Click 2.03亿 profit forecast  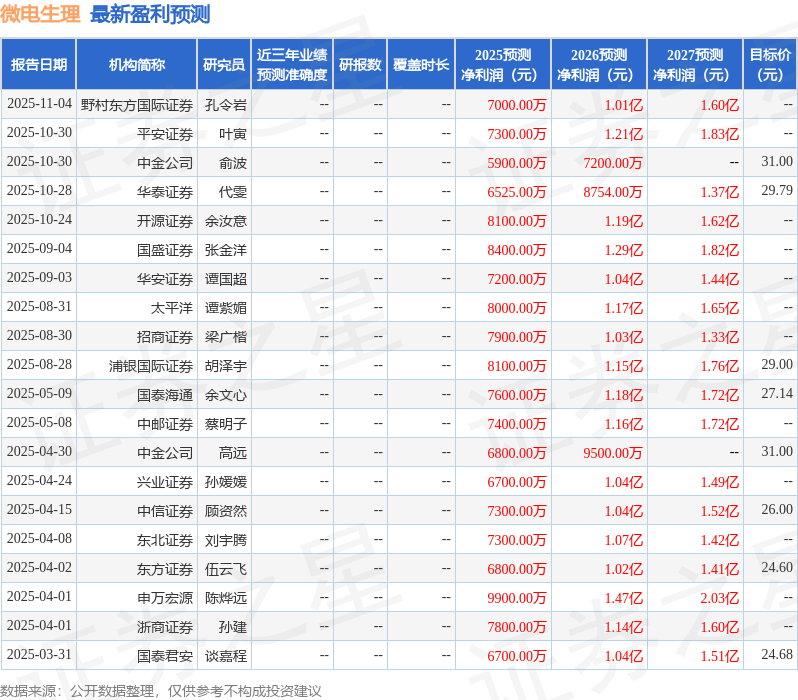point(719,599)
